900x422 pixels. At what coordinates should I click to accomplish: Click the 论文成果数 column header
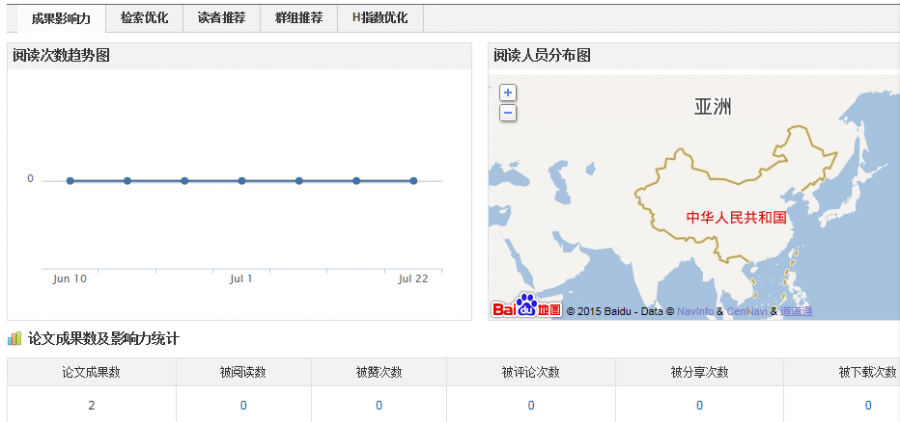click(x=91, y=372)
